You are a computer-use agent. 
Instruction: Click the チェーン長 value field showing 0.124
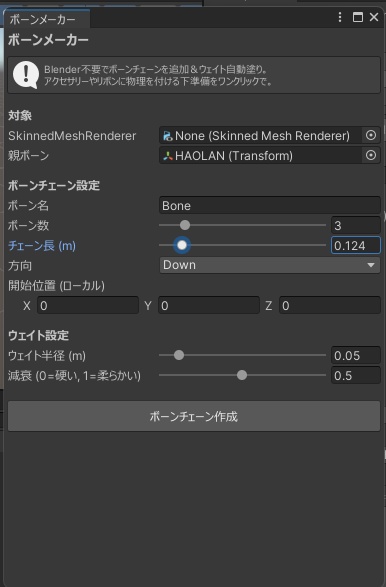pyautogui.click(x=356, y=245)
